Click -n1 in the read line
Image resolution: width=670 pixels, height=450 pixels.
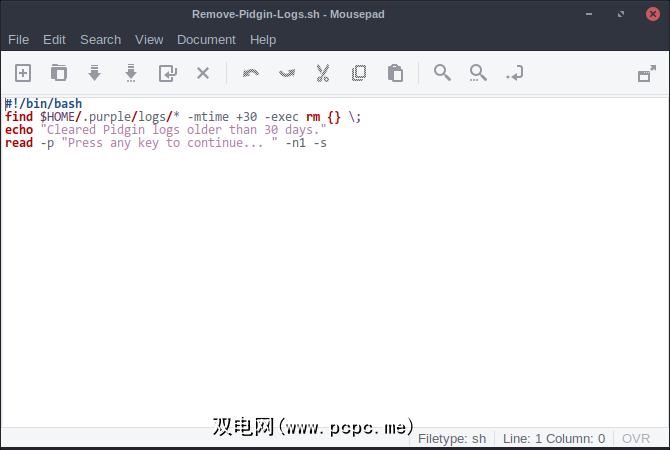[x=296, y=143]
